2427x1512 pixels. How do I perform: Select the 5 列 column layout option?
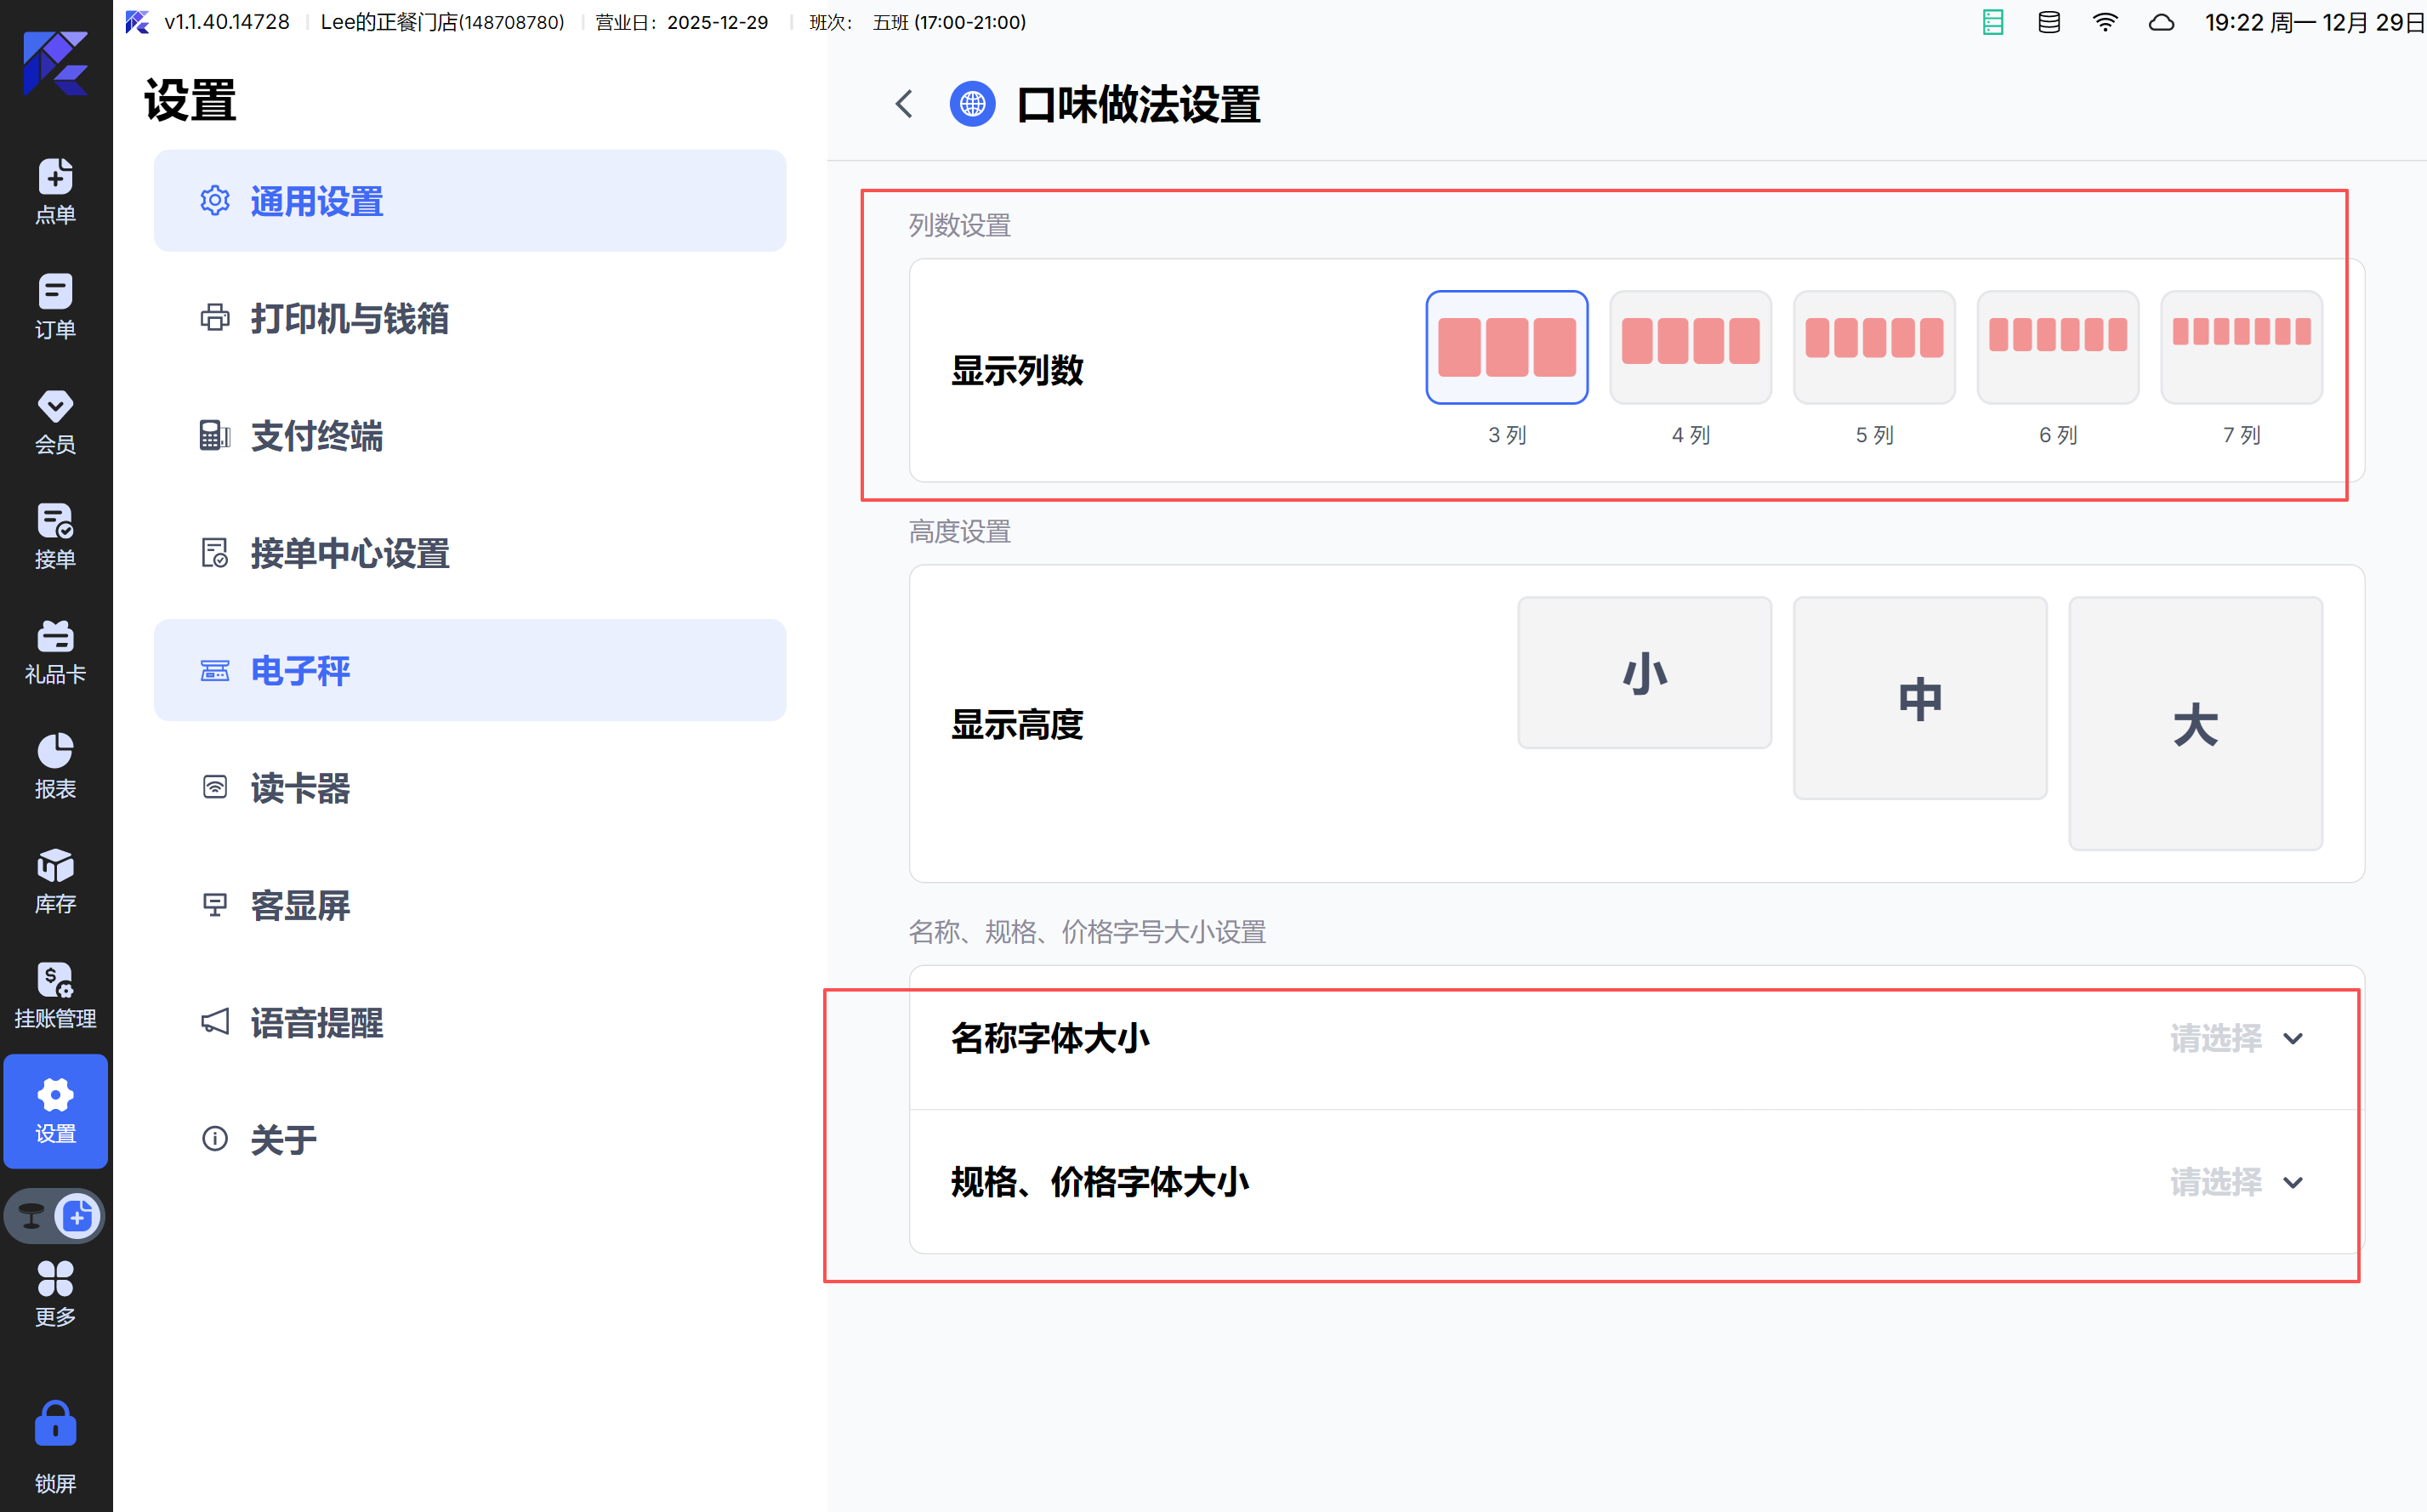(x=1873, y=348)
